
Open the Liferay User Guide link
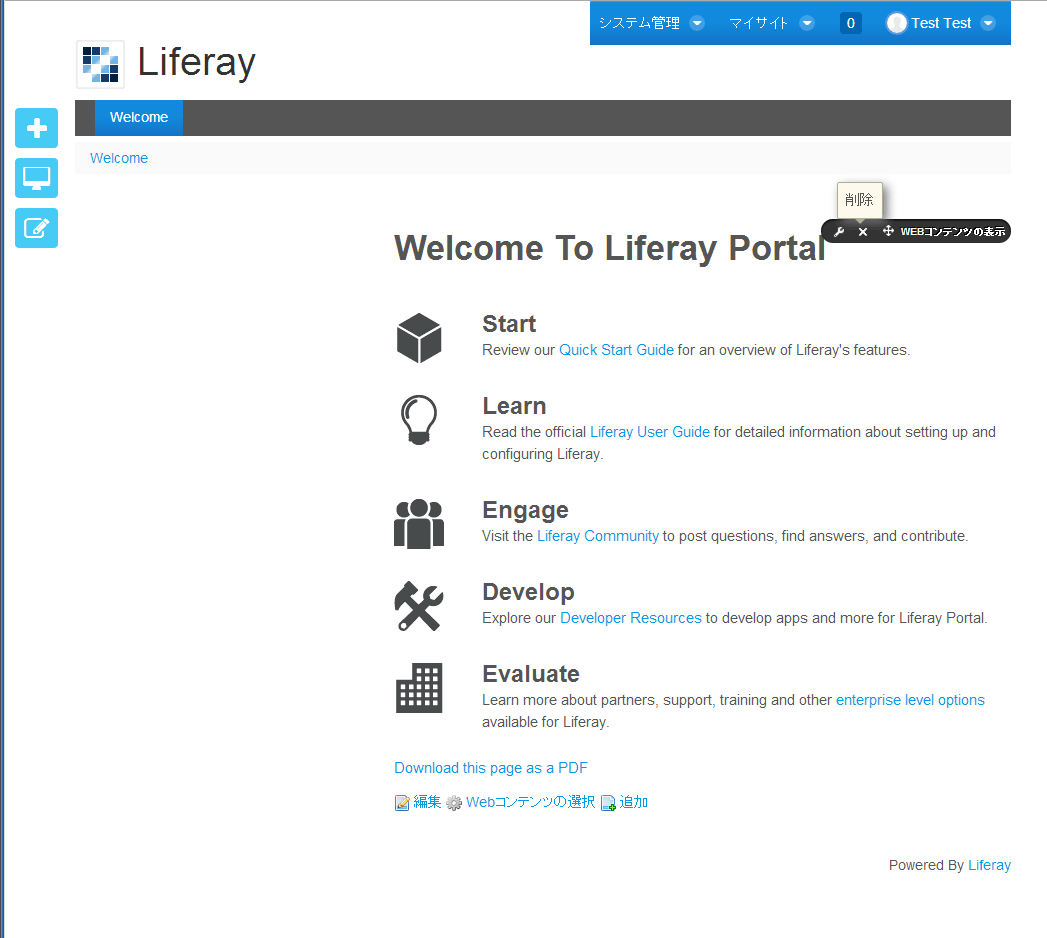point(650,432)
